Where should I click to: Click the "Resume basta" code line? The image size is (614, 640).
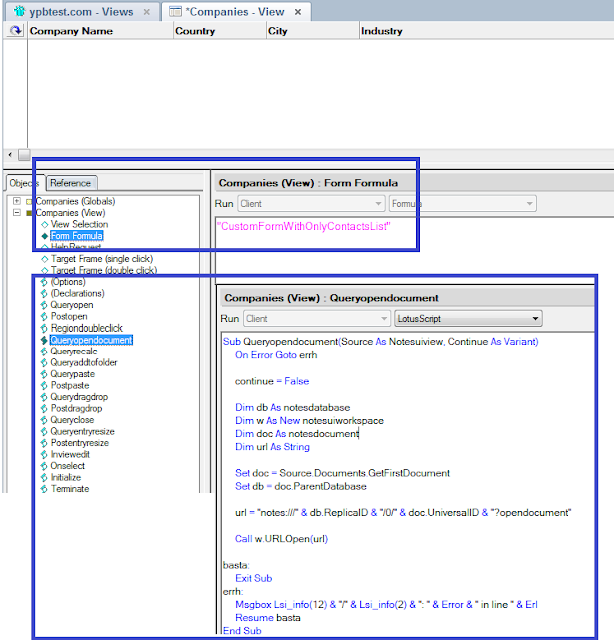pyautogui.click(x=268, y=618)
